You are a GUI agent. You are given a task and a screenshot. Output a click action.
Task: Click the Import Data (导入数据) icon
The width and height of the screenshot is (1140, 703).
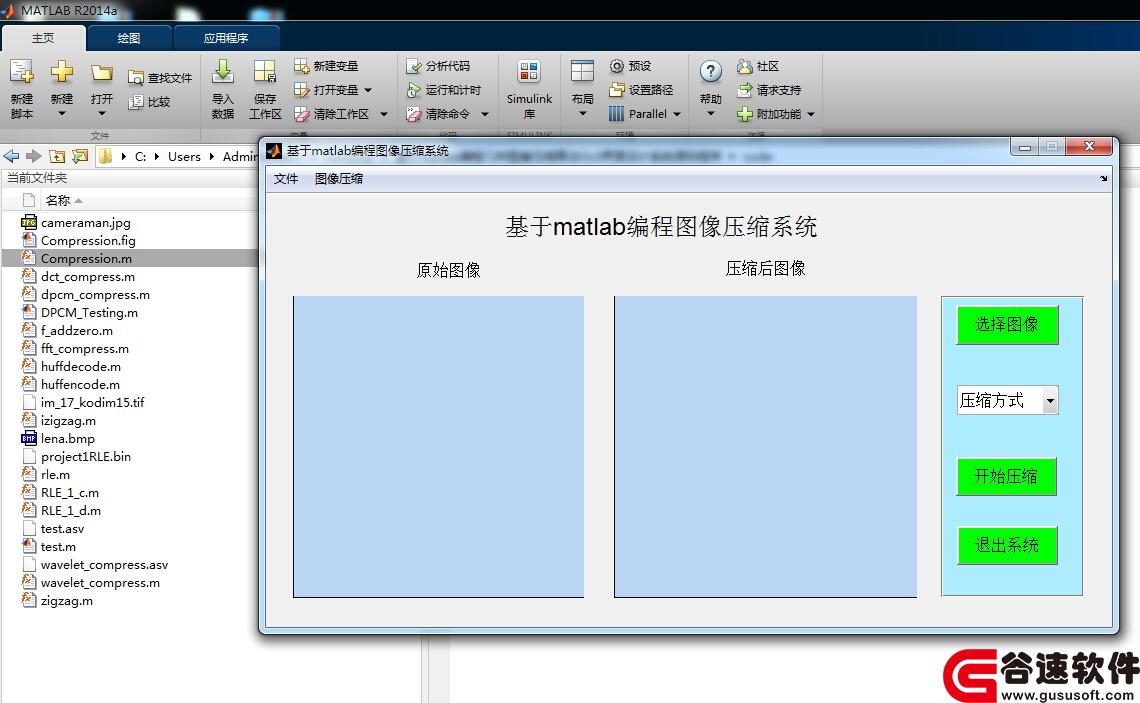click(x=222, y=72)
